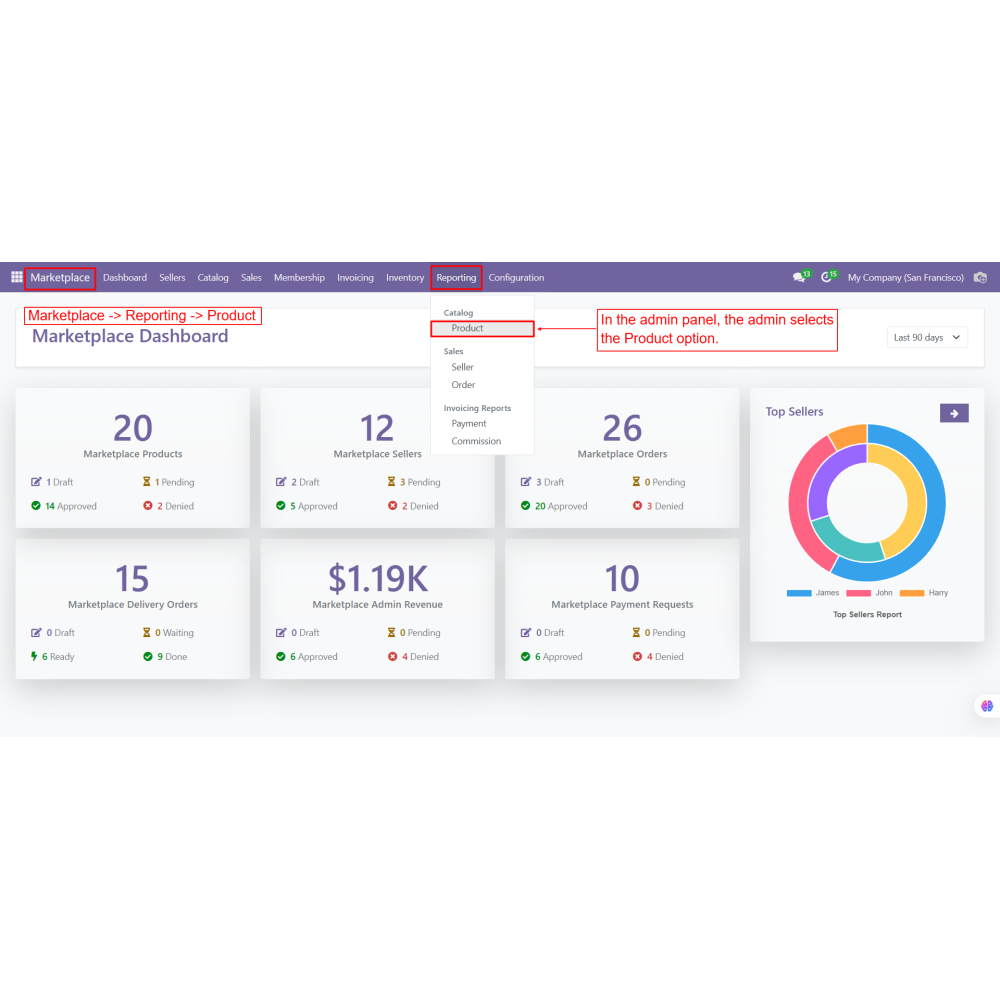
Task: Click the Ready bolt icon under Delivery Orders
Action: [x=36, y=657]
